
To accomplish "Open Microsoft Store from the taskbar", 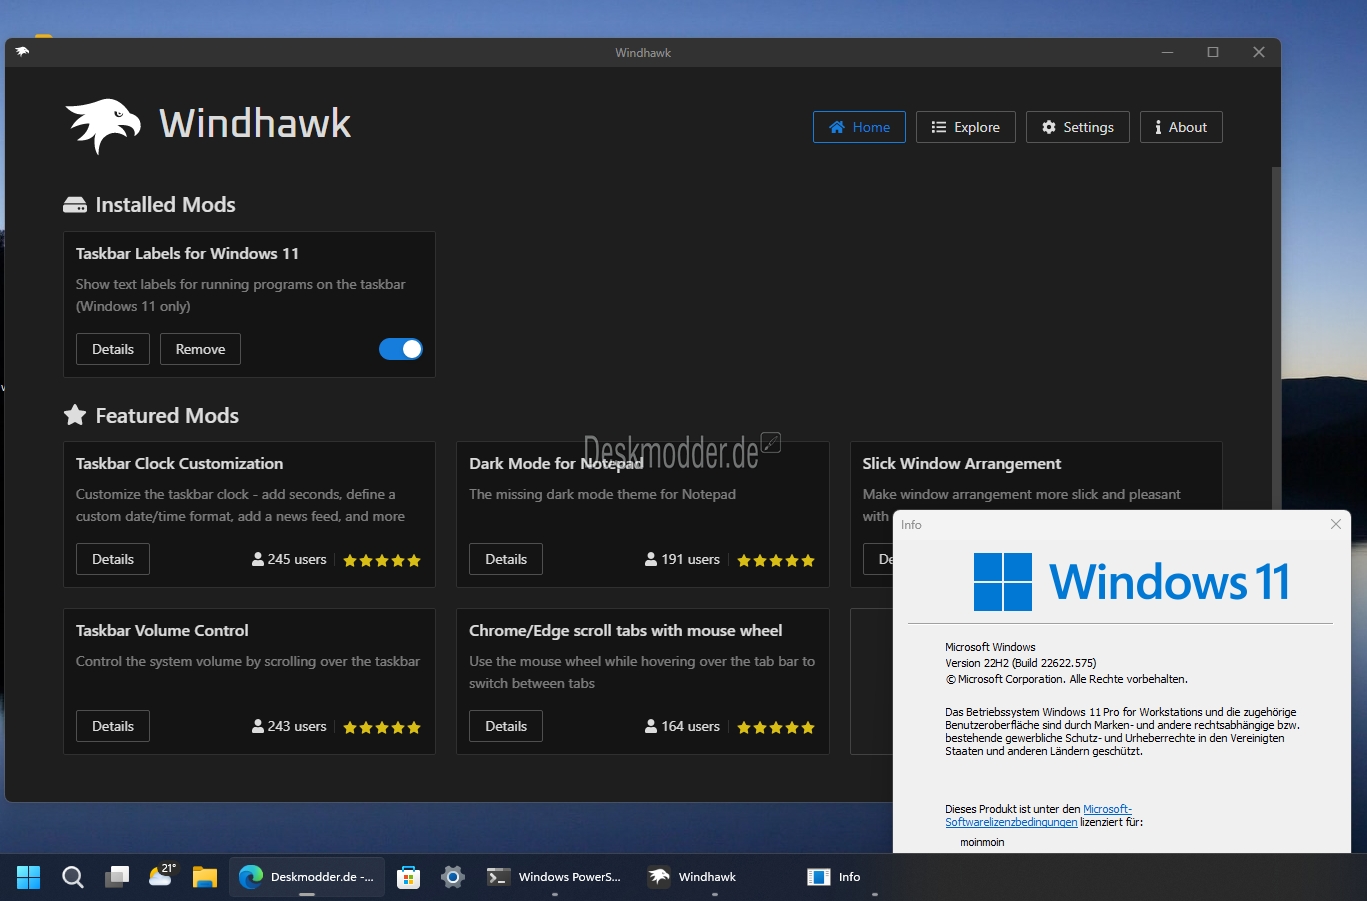I will click(x=408, y=877).
